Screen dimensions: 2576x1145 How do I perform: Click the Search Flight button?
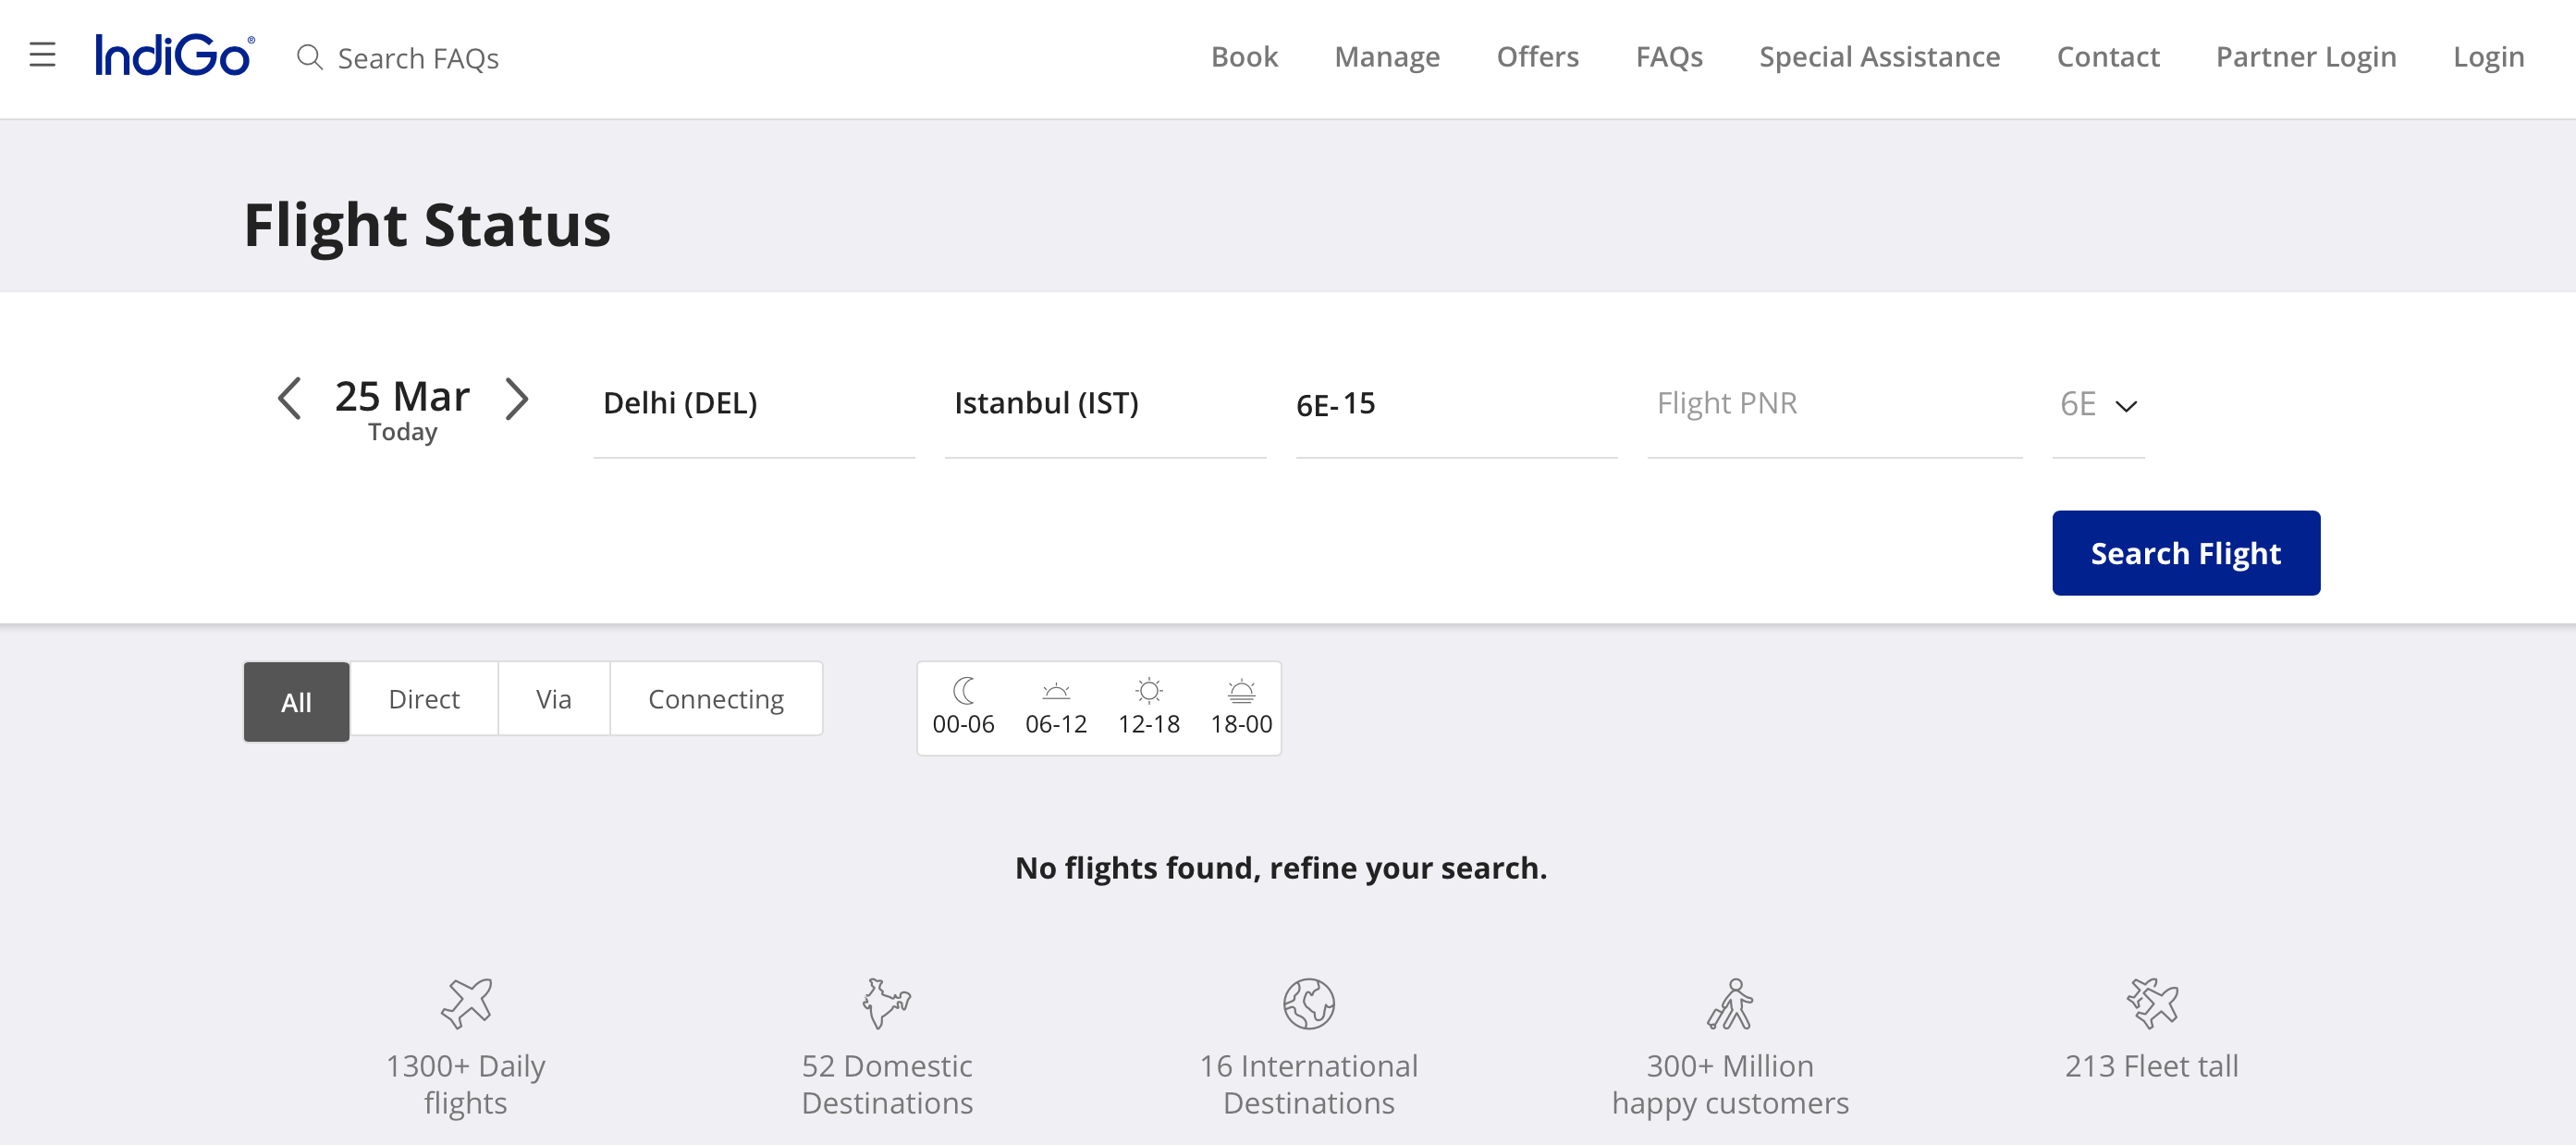coord(2186,552)
